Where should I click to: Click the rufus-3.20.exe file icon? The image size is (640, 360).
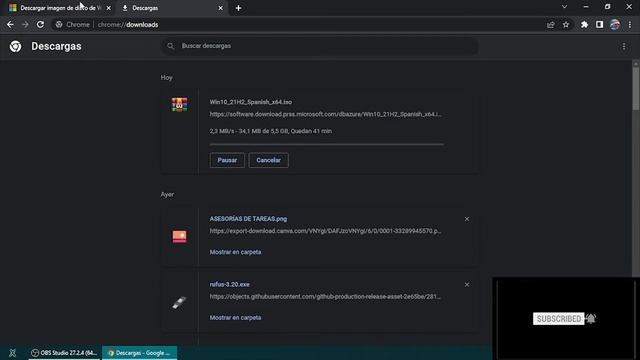[x=179, y=302]
